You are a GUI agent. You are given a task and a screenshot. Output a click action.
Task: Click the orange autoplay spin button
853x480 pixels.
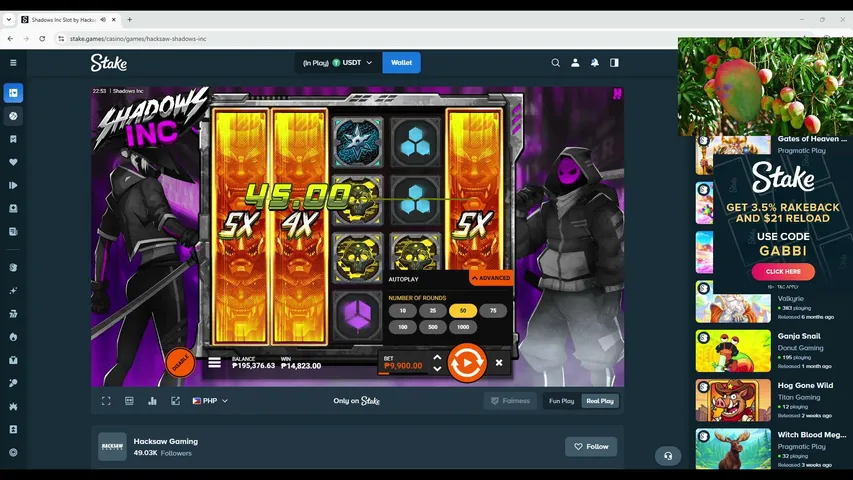coord(467,362)
